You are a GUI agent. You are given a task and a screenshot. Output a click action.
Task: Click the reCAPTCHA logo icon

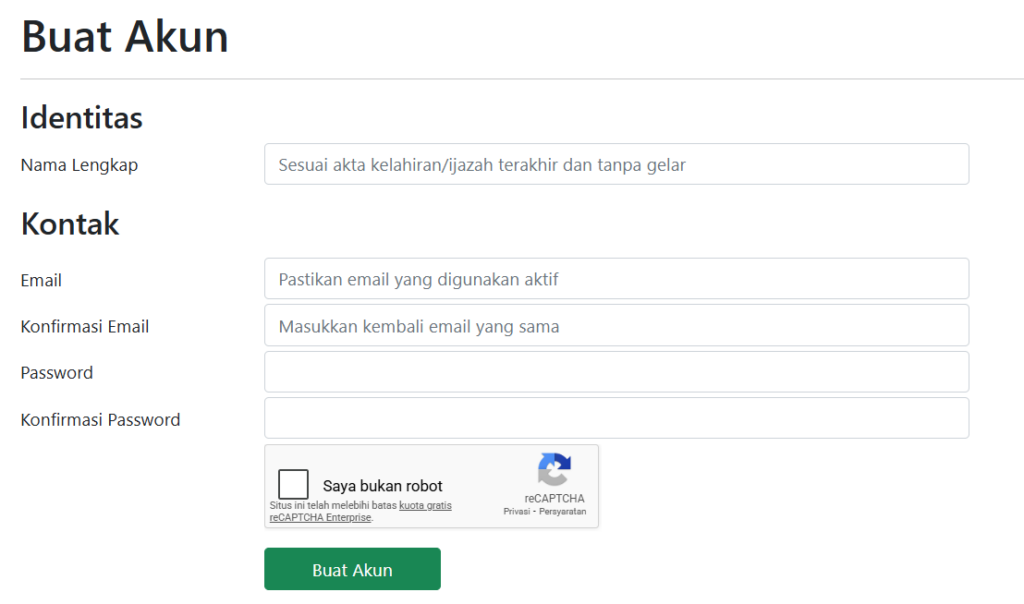click(x=554, y=469)
